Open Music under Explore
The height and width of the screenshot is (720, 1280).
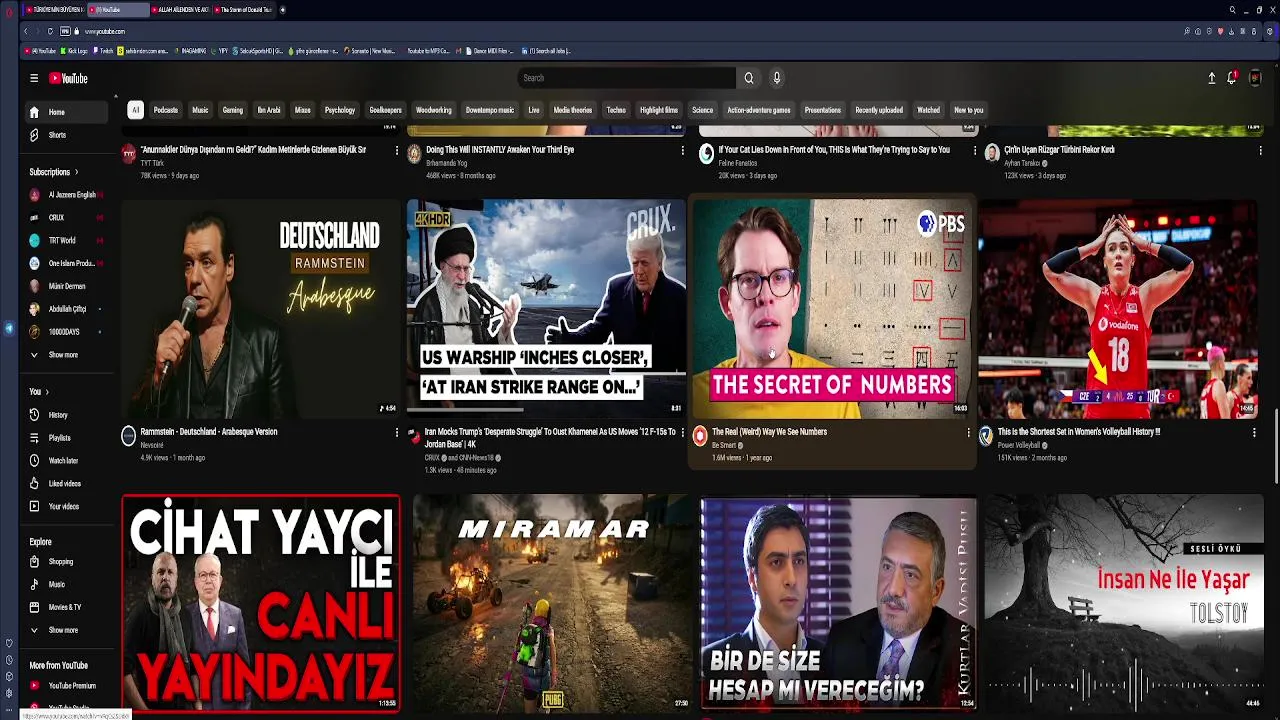pyautogui.click(x=67, y=585)
